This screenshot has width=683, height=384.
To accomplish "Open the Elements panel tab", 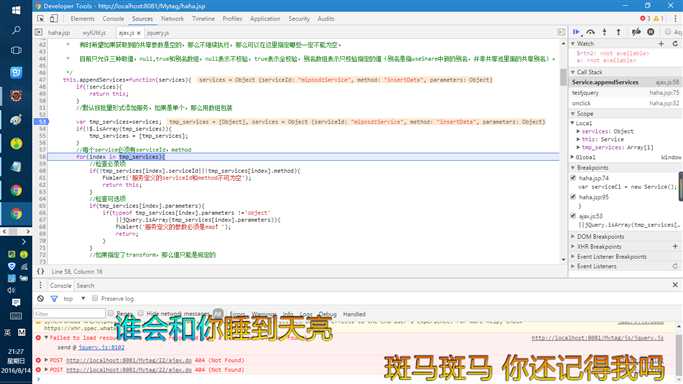I will pos(82,19).
